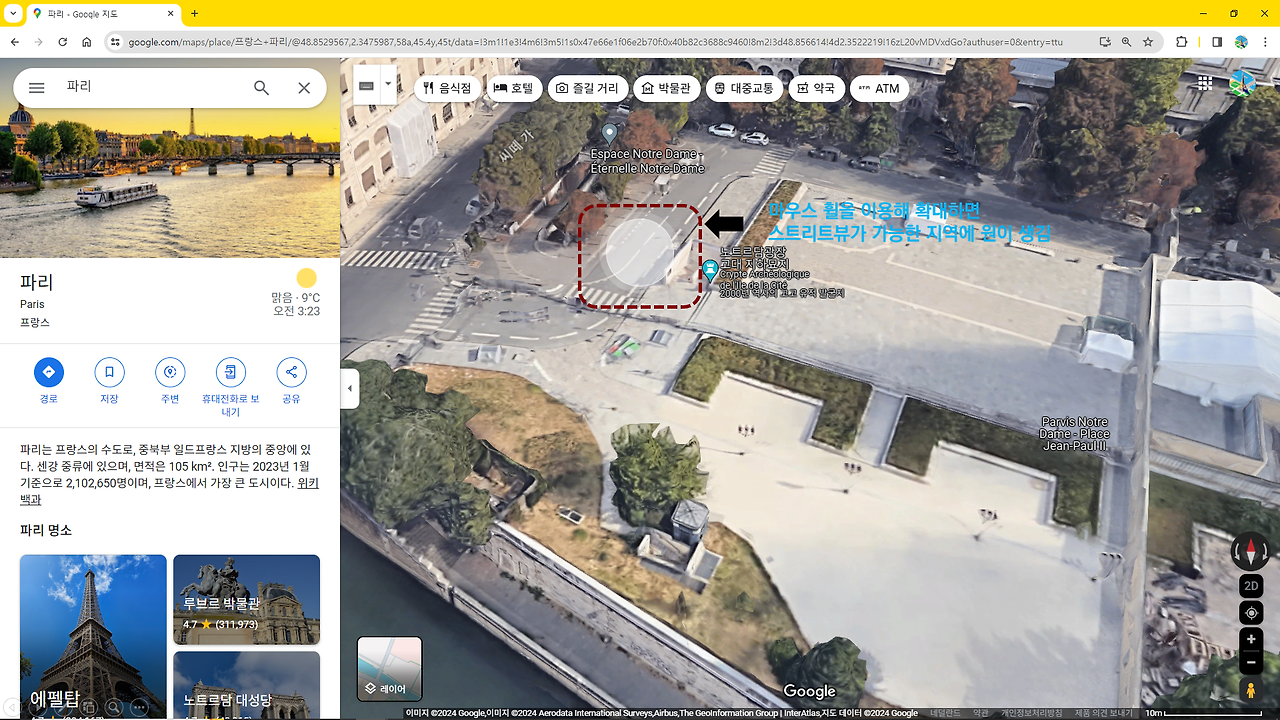
Task: Click the install app icon in address bar
Action: click(x=1104, y=42)
